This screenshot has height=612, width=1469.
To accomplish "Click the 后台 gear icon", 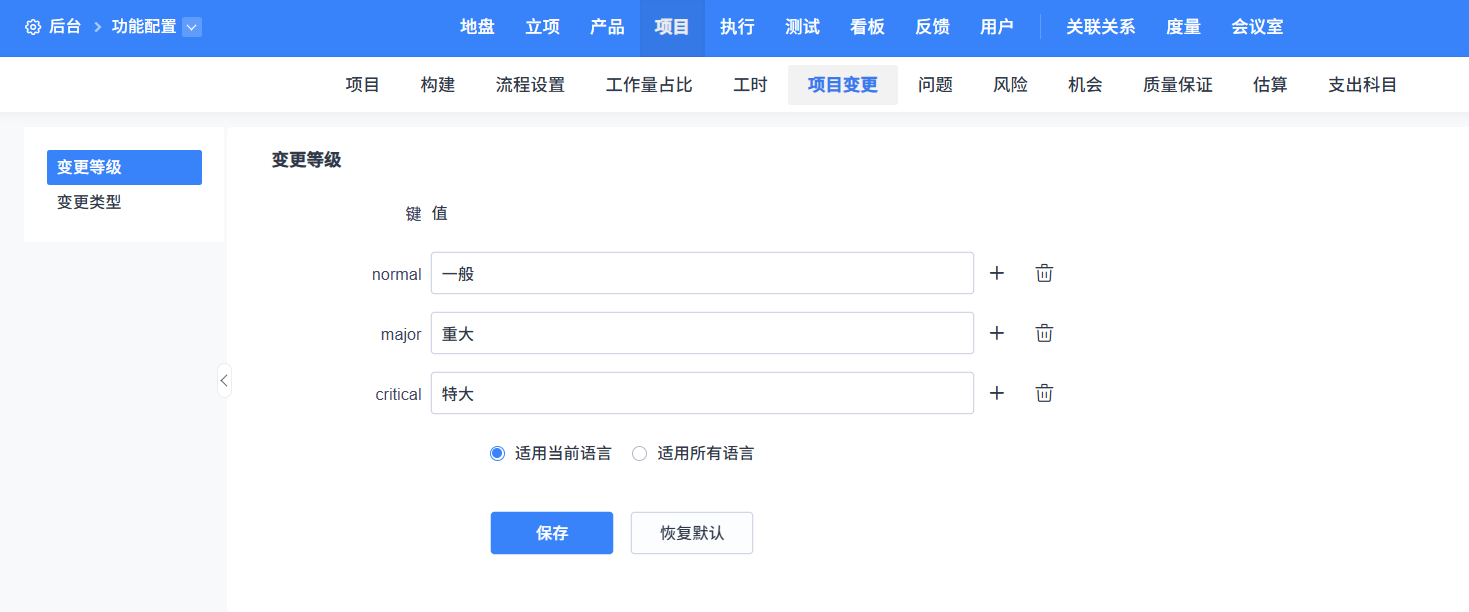I will [x=33, y=27].
